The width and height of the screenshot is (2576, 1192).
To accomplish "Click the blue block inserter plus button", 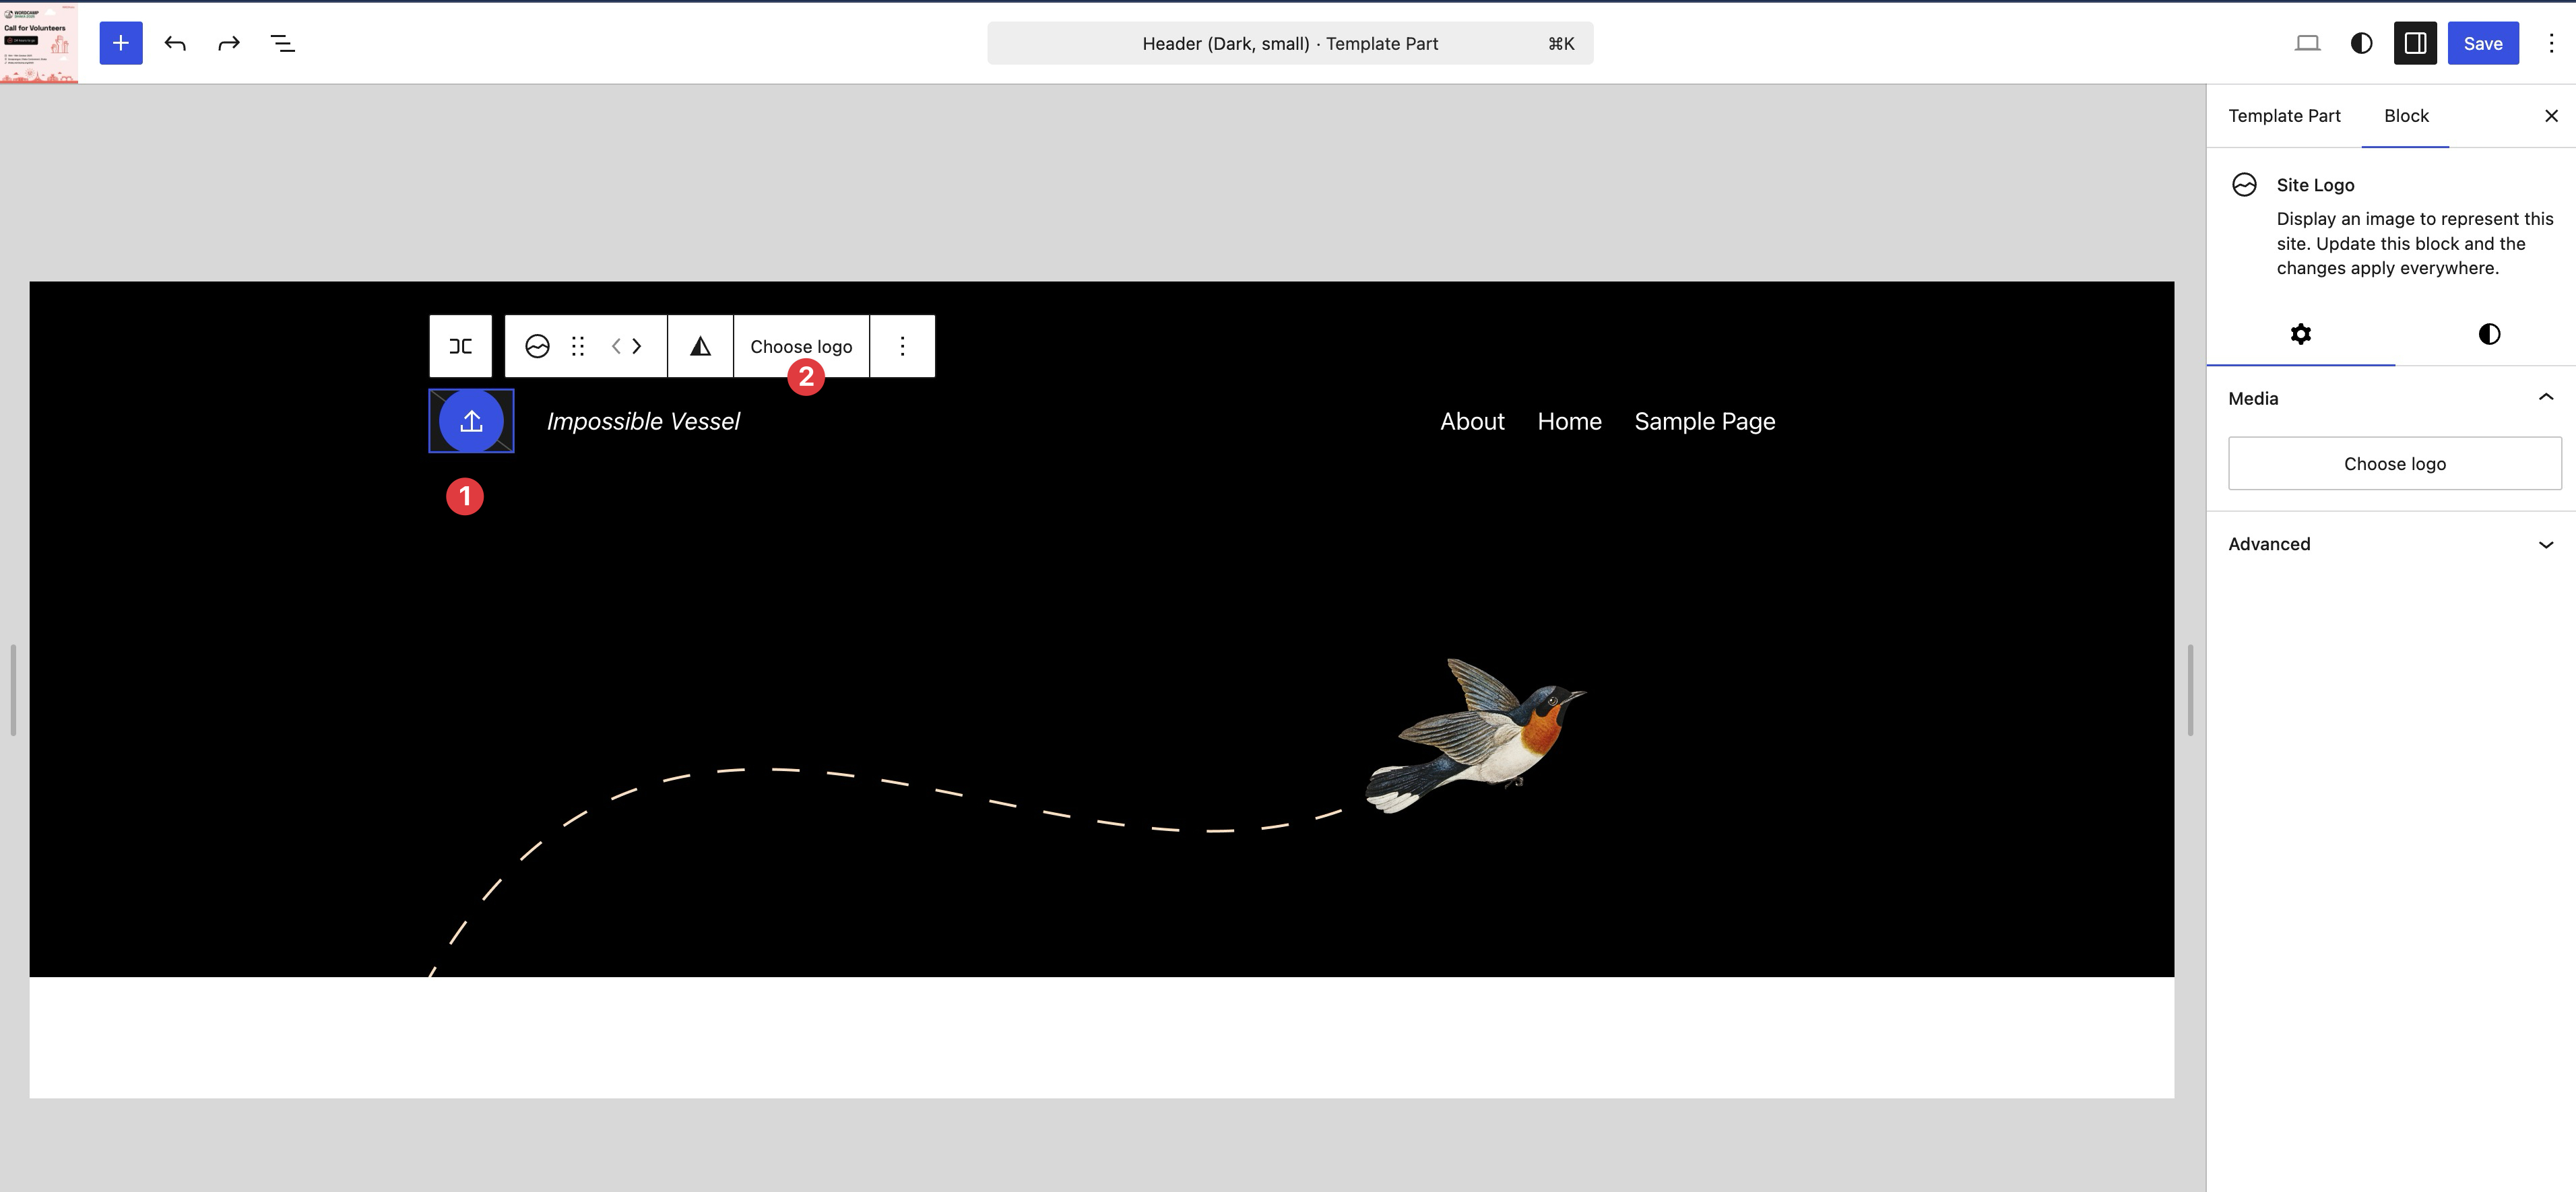I will pyautogui.click(x=120, y=43).
